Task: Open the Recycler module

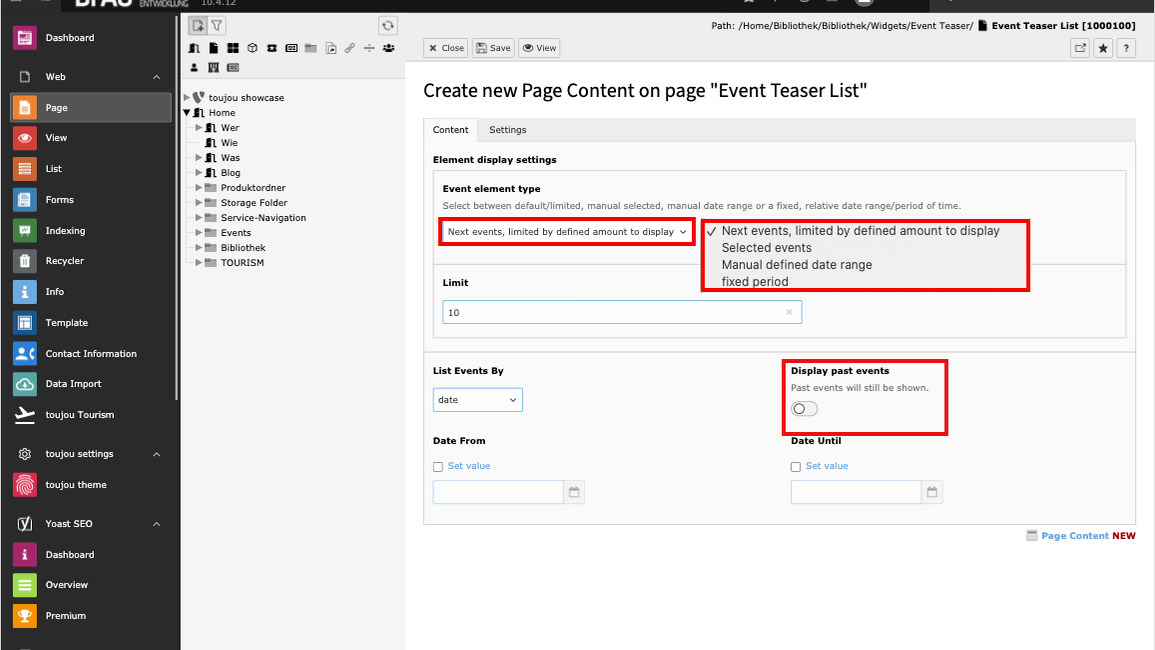Action: [x=64, y=261]
